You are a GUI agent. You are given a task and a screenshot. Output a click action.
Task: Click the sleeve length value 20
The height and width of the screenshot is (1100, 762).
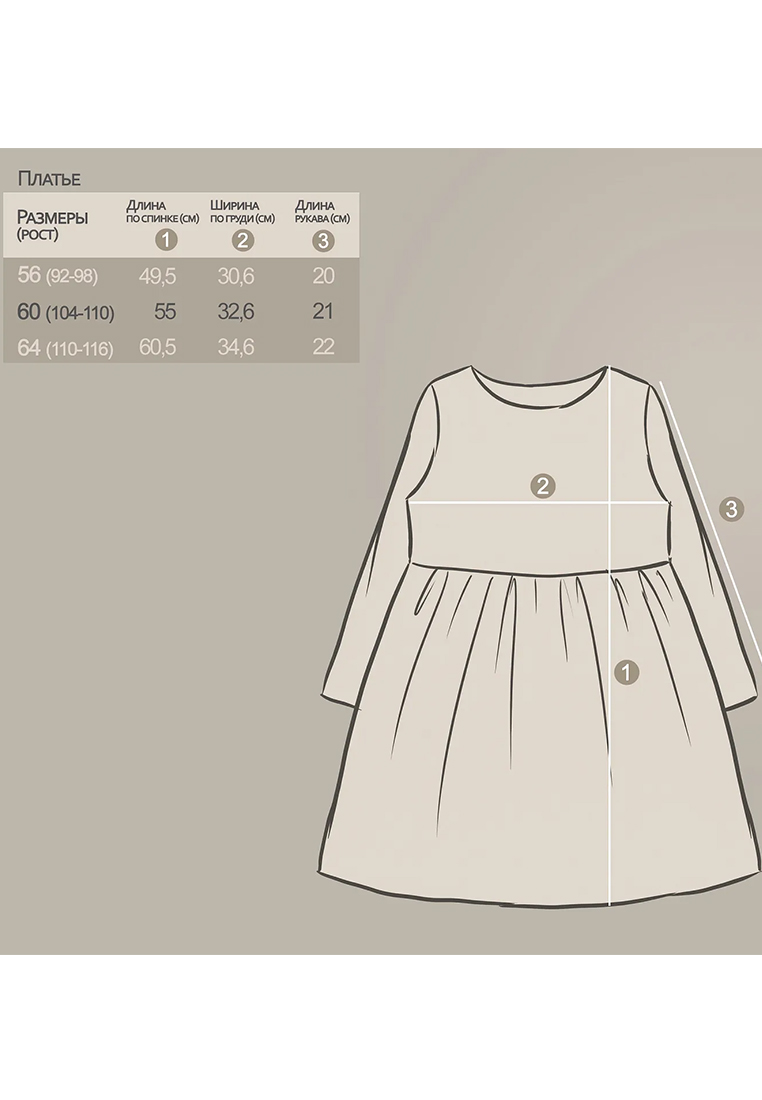tap(322, 276)
